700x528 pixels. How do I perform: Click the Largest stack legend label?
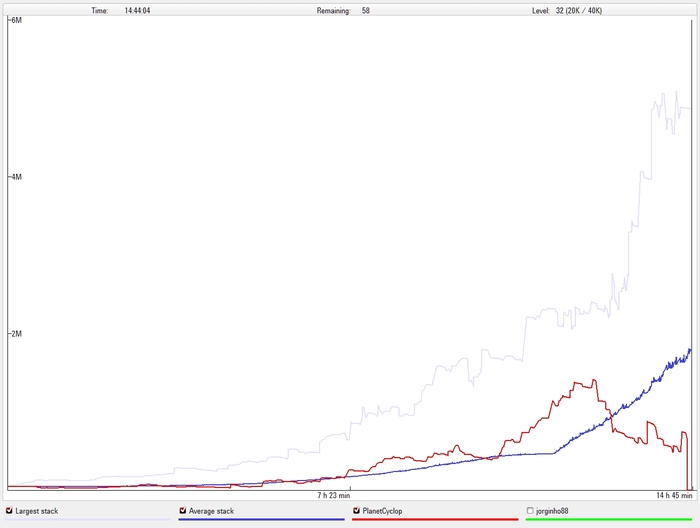(x=37, y=511)
